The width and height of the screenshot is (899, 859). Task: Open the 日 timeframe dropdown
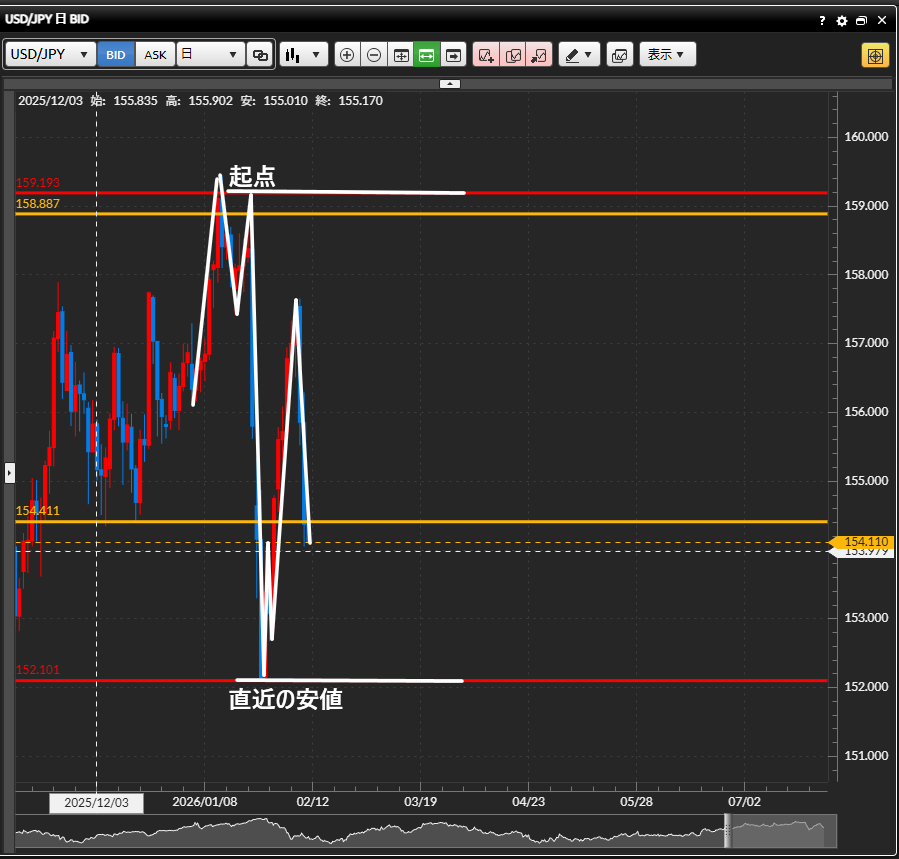coord(210,55)
